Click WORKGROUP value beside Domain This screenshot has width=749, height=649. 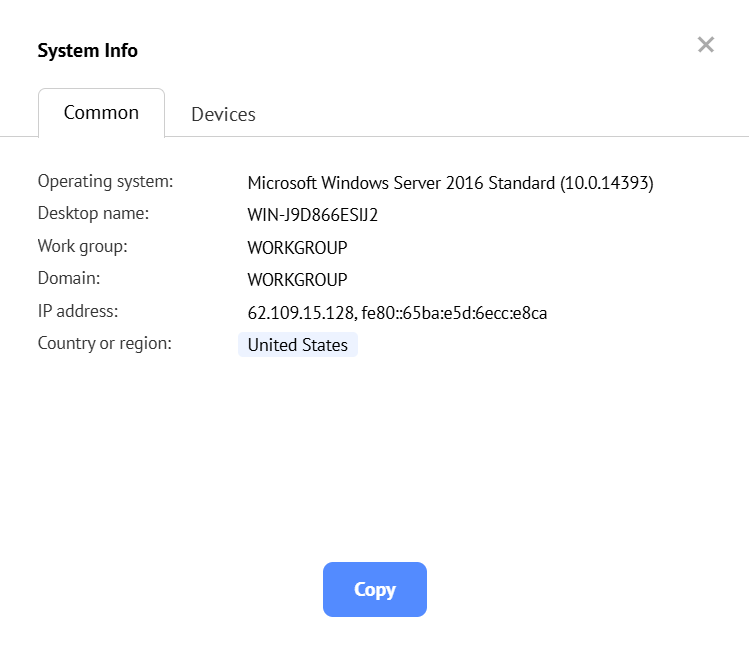click(297, 280)
